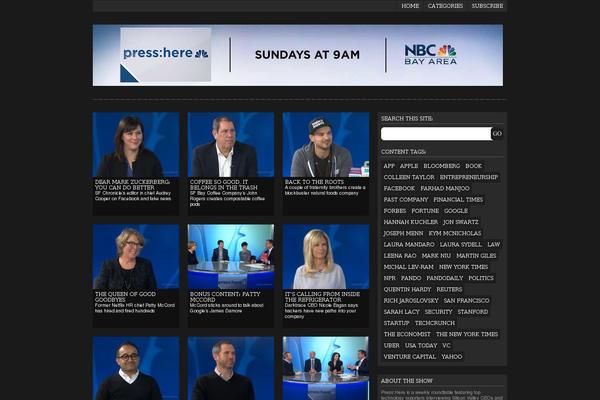
Task: Select the BLOOMBERG content tag
Action: pyautogui.click(x=442, y=166)
